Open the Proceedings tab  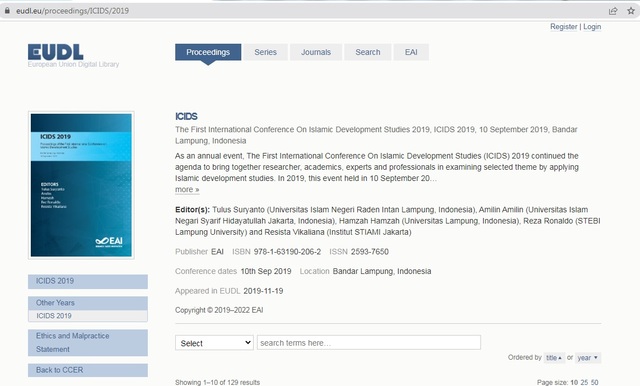(x=208, y=52)
